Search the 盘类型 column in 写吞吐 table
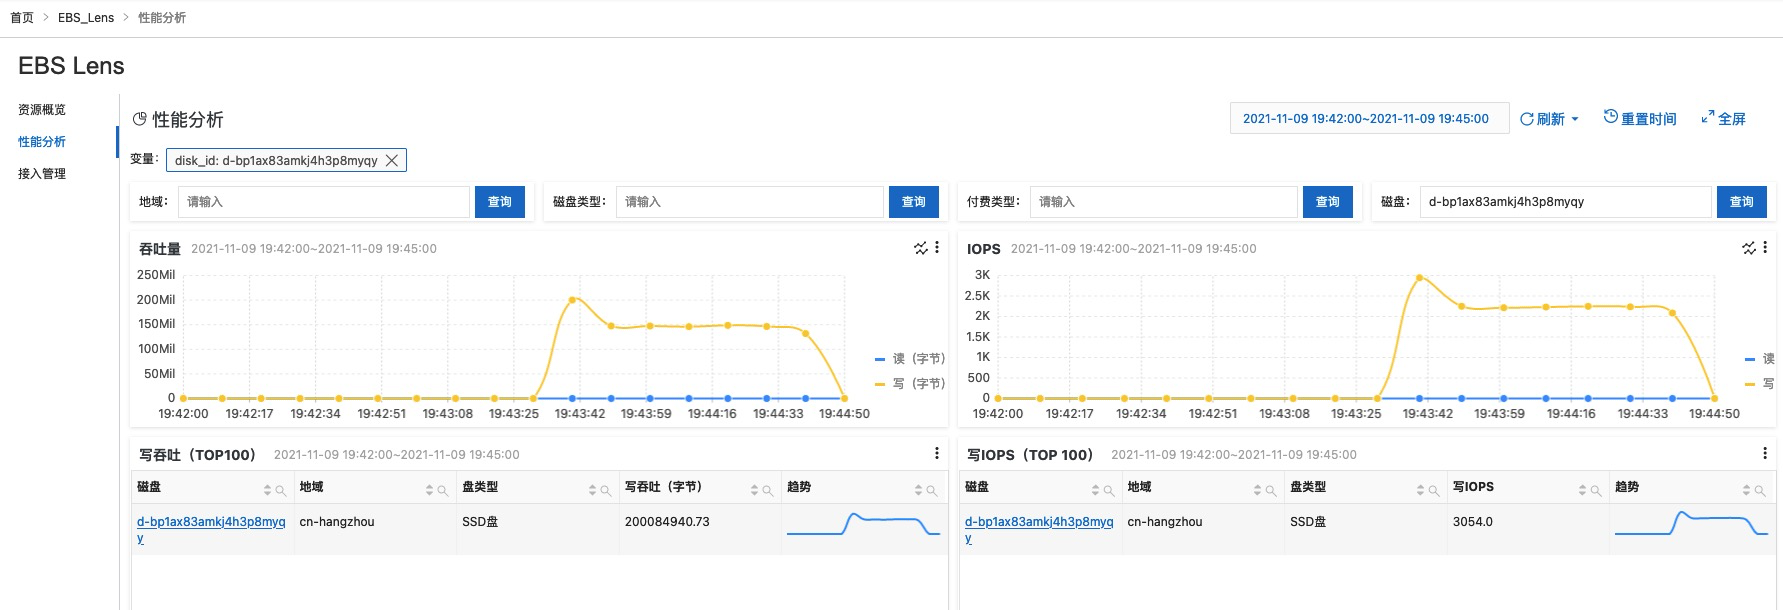This screenshot has width=1783, height=610. (606, 490)
